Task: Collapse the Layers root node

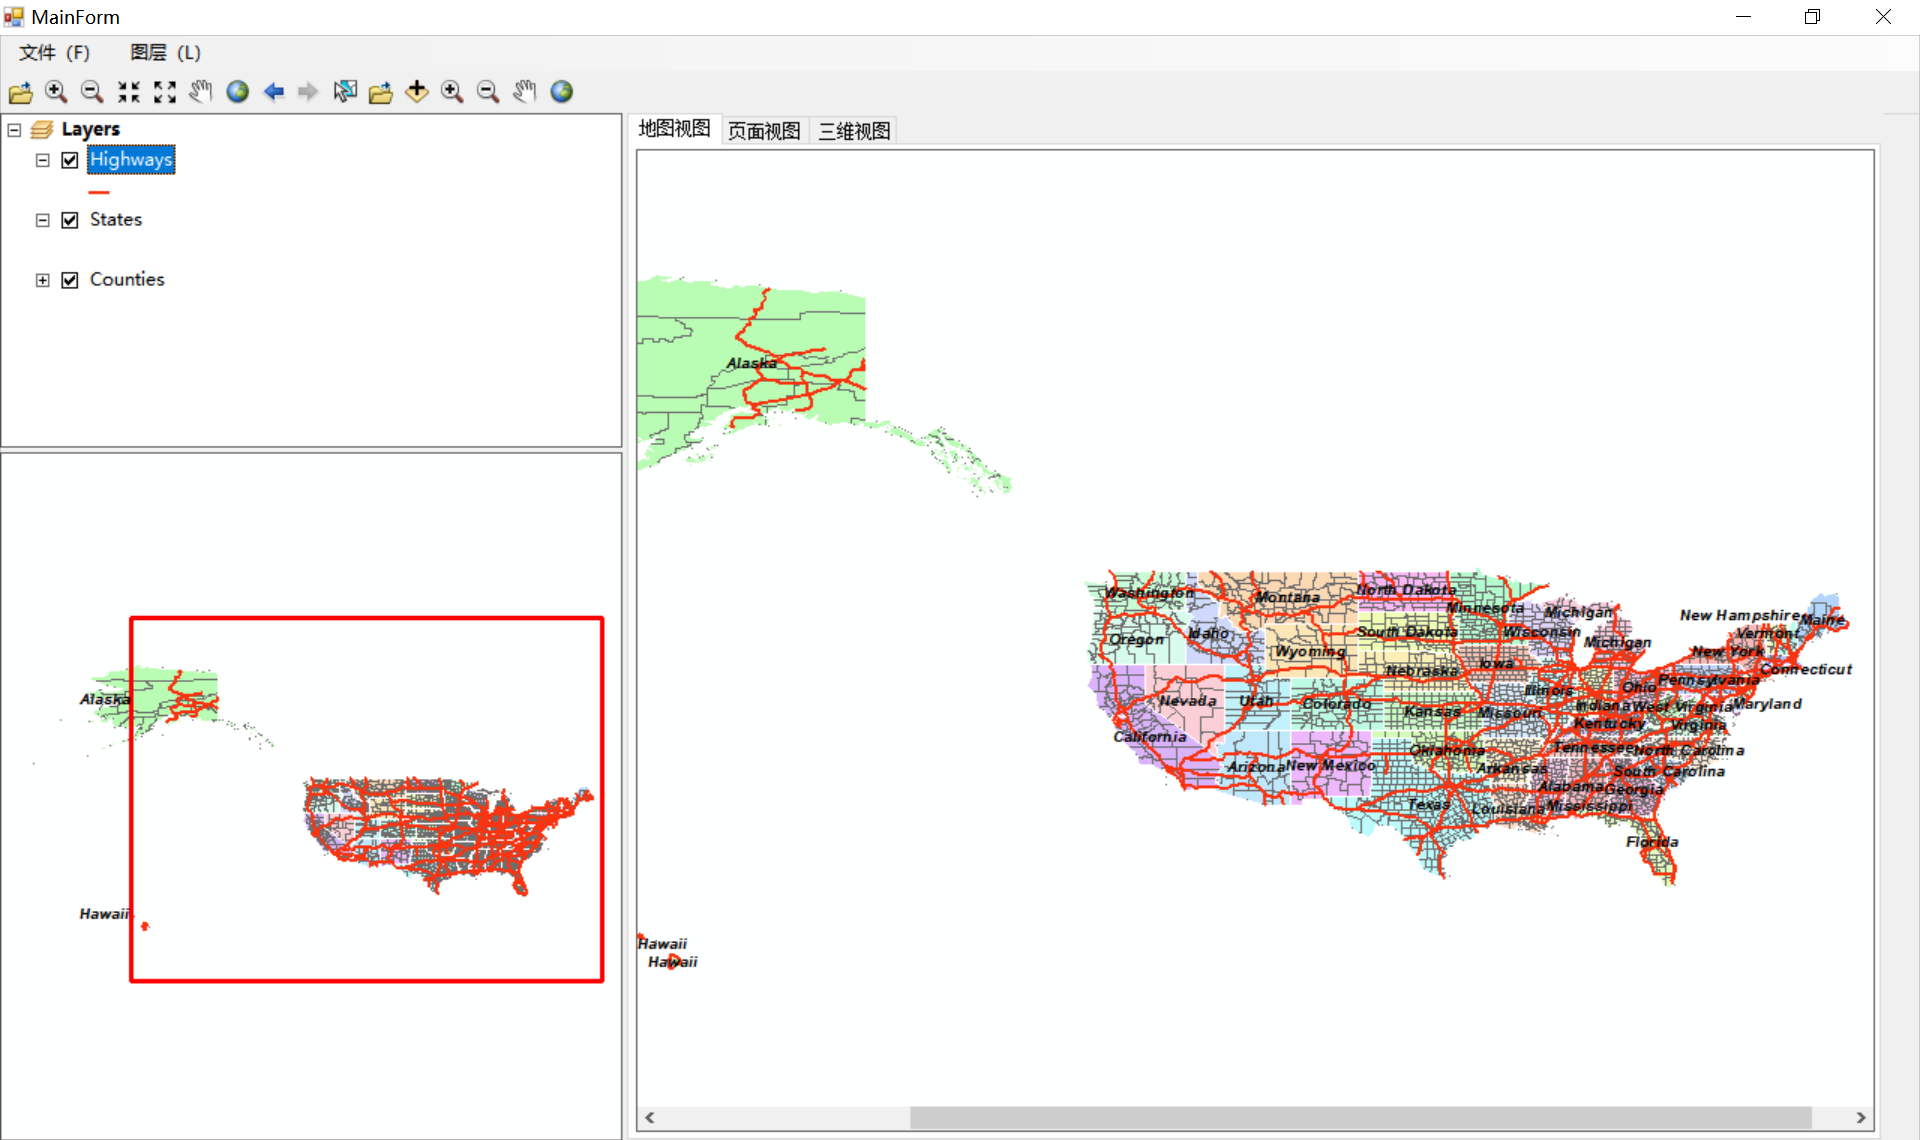Action: point(14,129)
